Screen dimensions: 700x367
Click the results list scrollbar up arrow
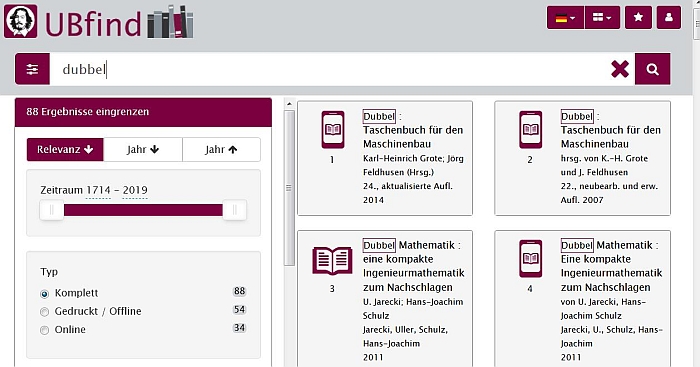coord(289,104)
